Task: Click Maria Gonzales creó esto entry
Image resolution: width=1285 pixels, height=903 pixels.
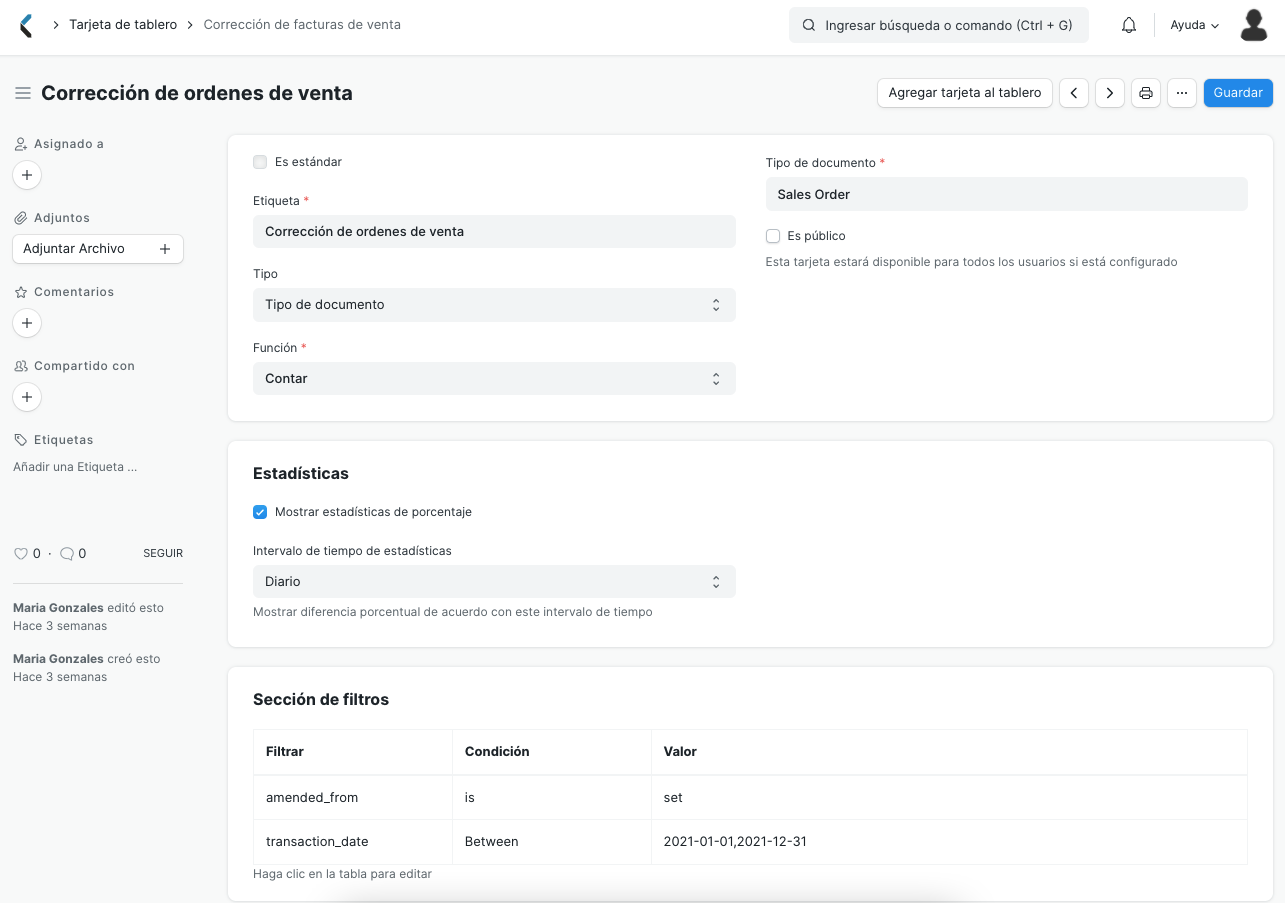Action: [87, 668]
